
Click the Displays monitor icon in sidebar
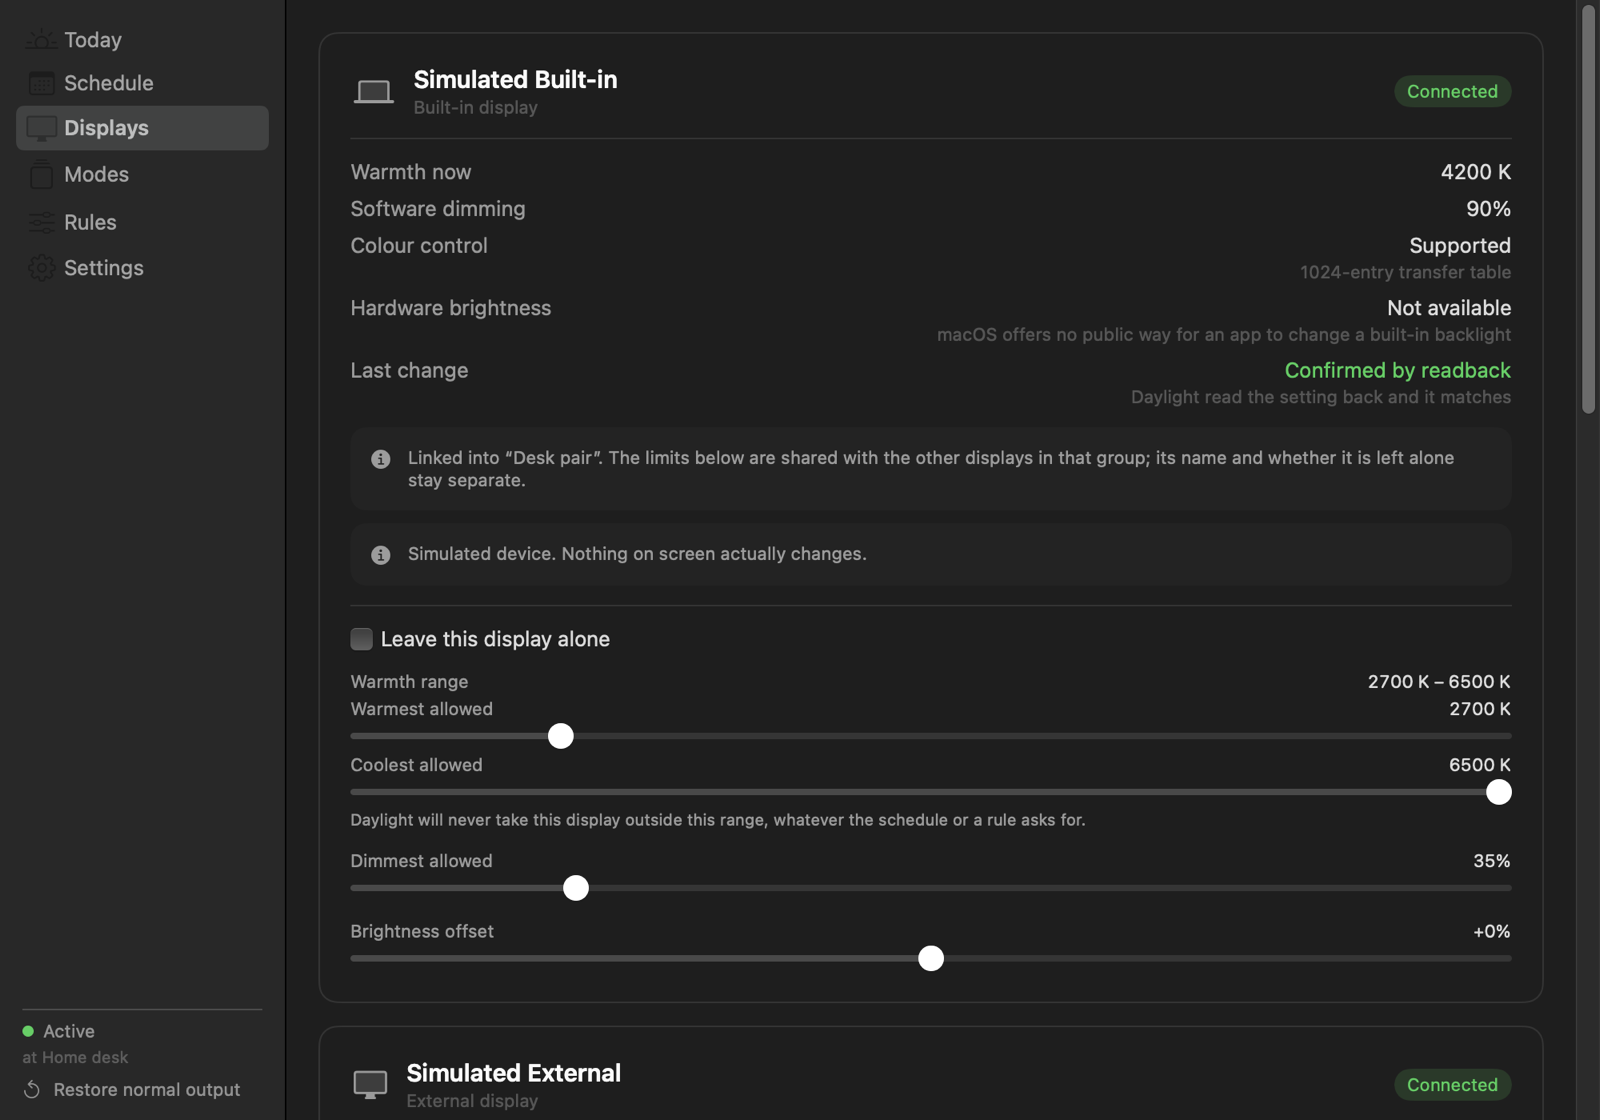pos(41,128)
